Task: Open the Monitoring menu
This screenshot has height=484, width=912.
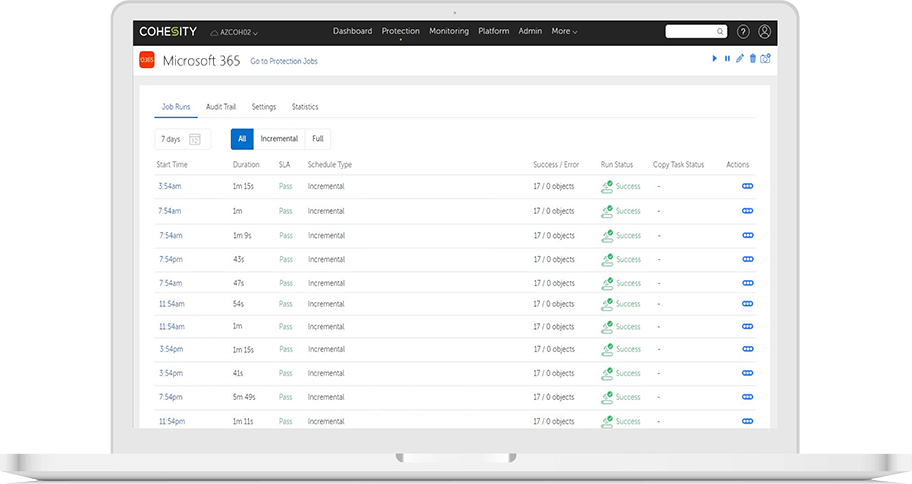Action: pyautogui.click(x=448, y=31)
